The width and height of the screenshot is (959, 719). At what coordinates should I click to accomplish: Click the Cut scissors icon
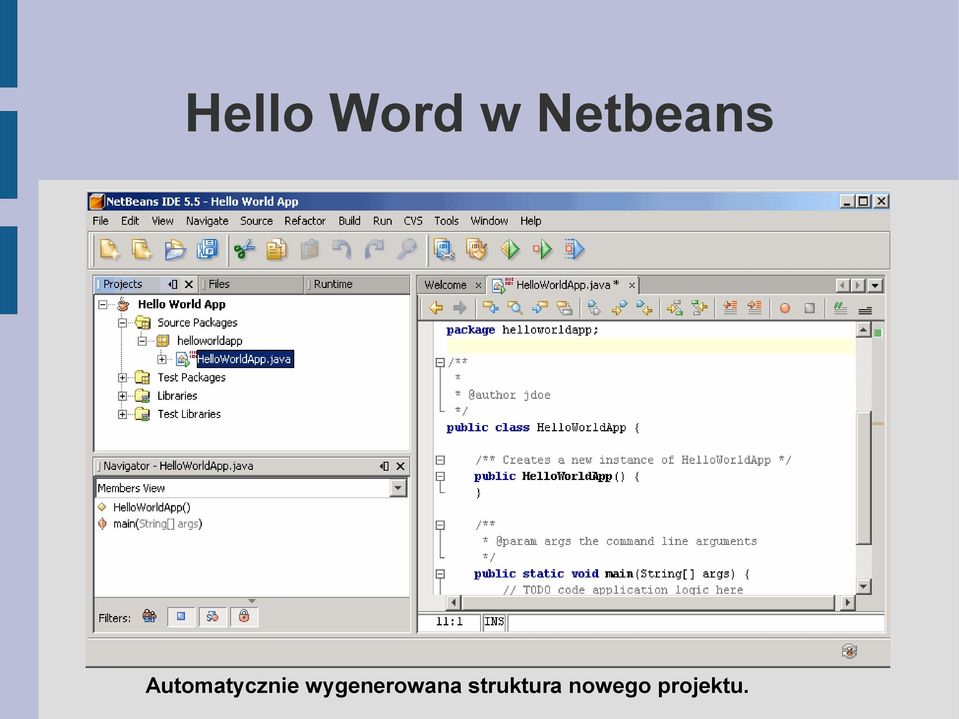[x=244, y=249]
